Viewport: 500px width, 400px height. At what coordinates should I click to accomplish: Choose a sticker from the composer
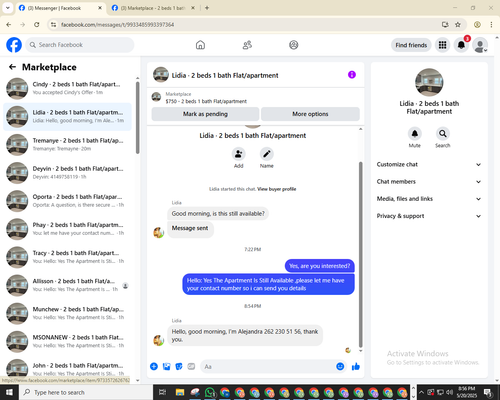pyautogui.click(x=179, y=367)
